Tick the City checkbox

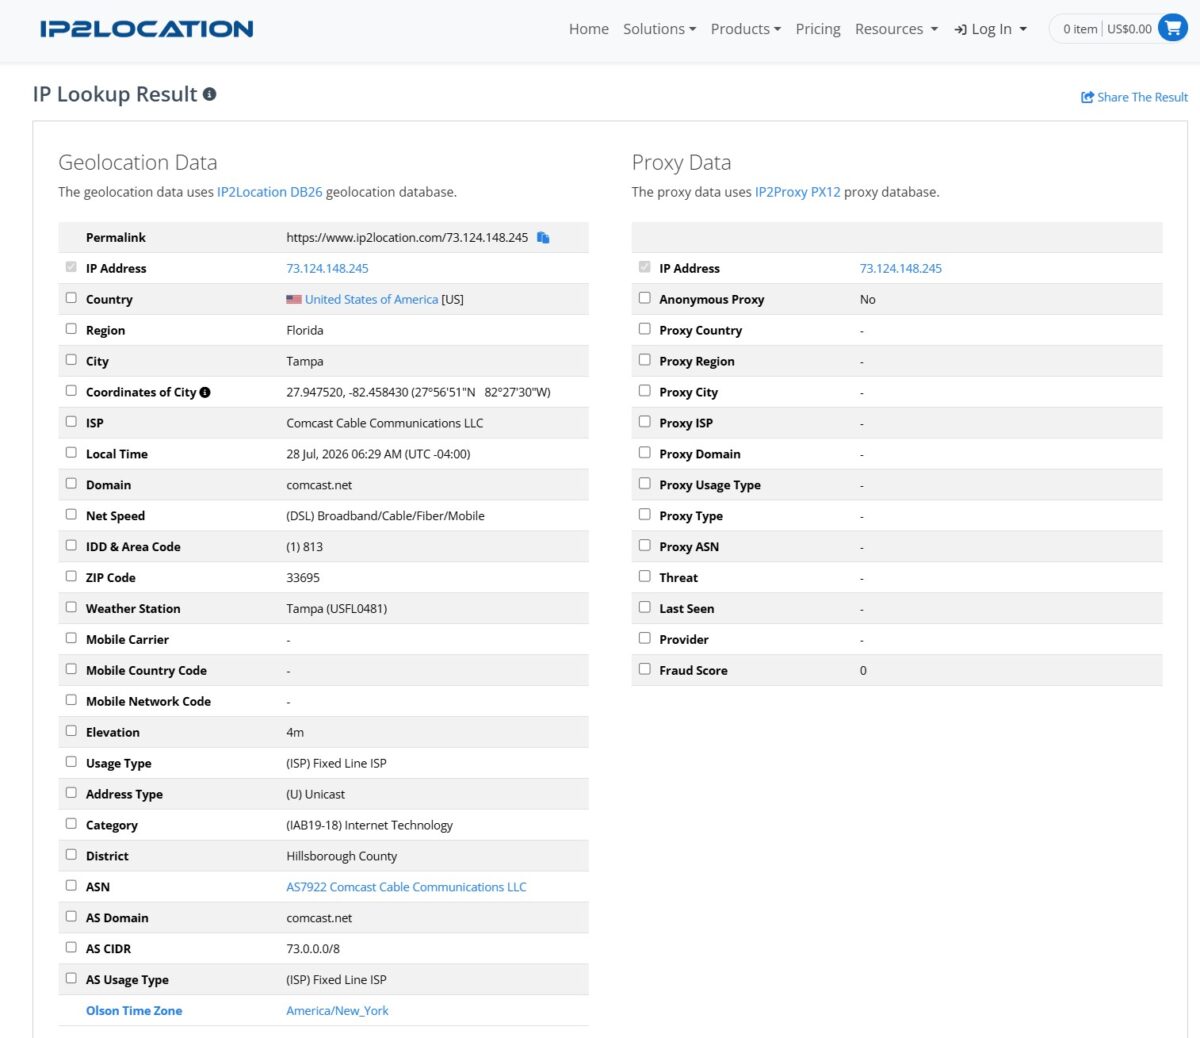71,360
